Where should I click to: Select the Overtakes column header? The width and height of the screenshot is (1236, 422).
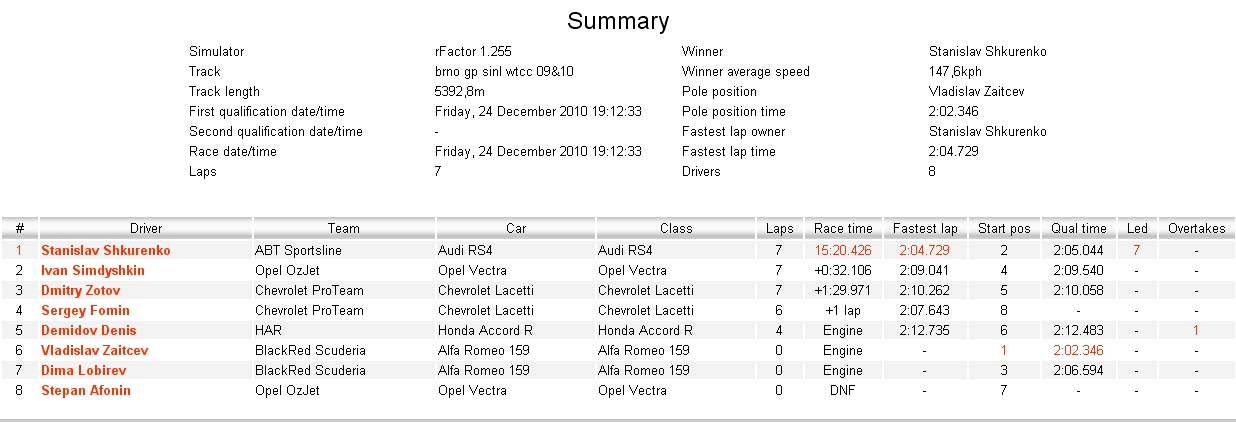pyautogui.click(x=1196, y=229)
